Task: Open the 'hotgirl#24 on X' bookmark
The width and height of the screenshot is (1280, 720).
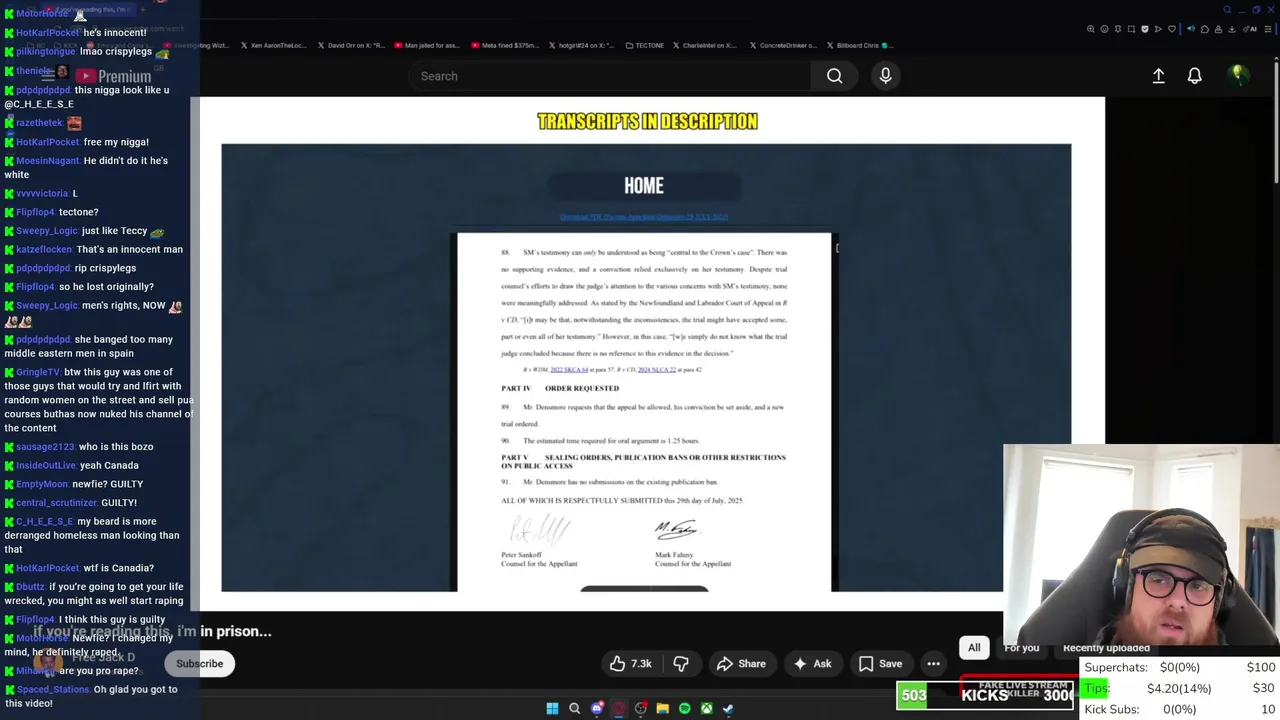Action: pyautogui.click(x=580, y=45)
